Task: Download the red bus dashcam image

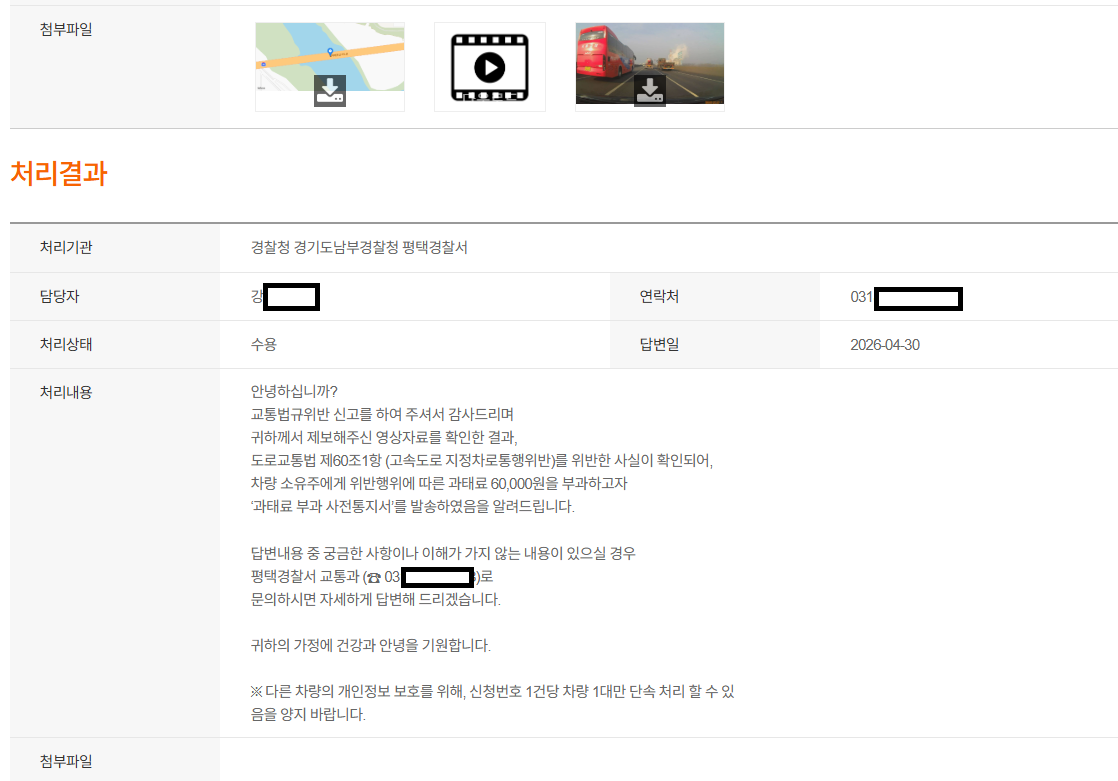Action: 650,92
